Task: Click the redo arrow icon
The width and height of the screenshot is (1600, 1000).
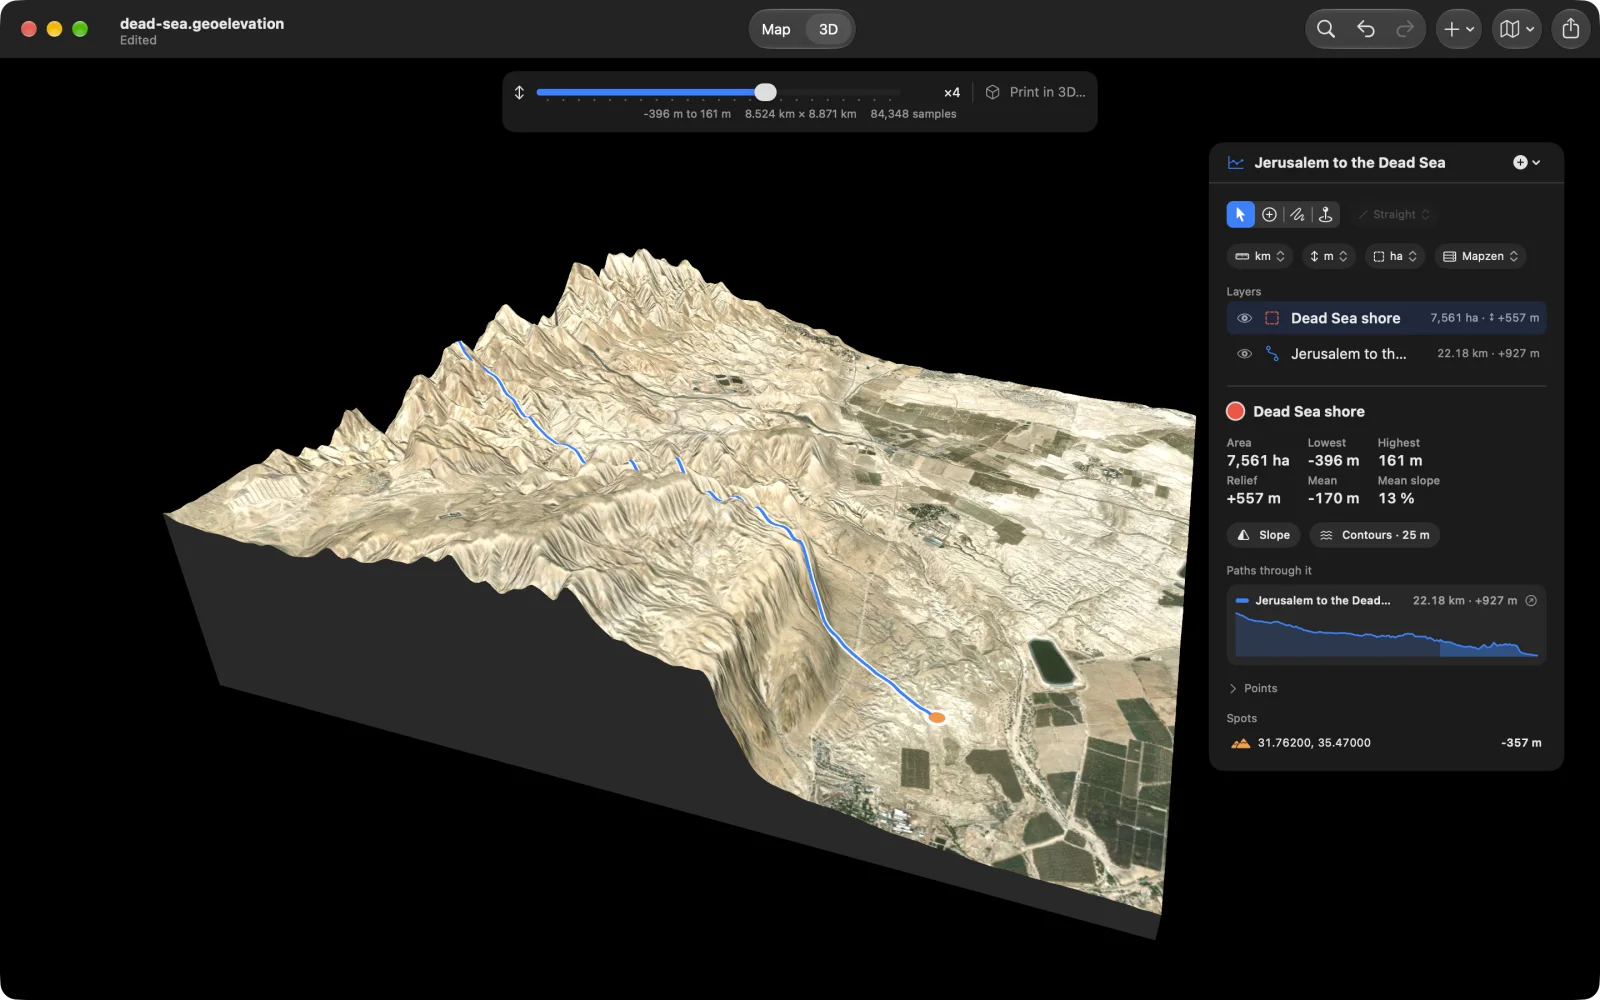Action: (1405, 29)
